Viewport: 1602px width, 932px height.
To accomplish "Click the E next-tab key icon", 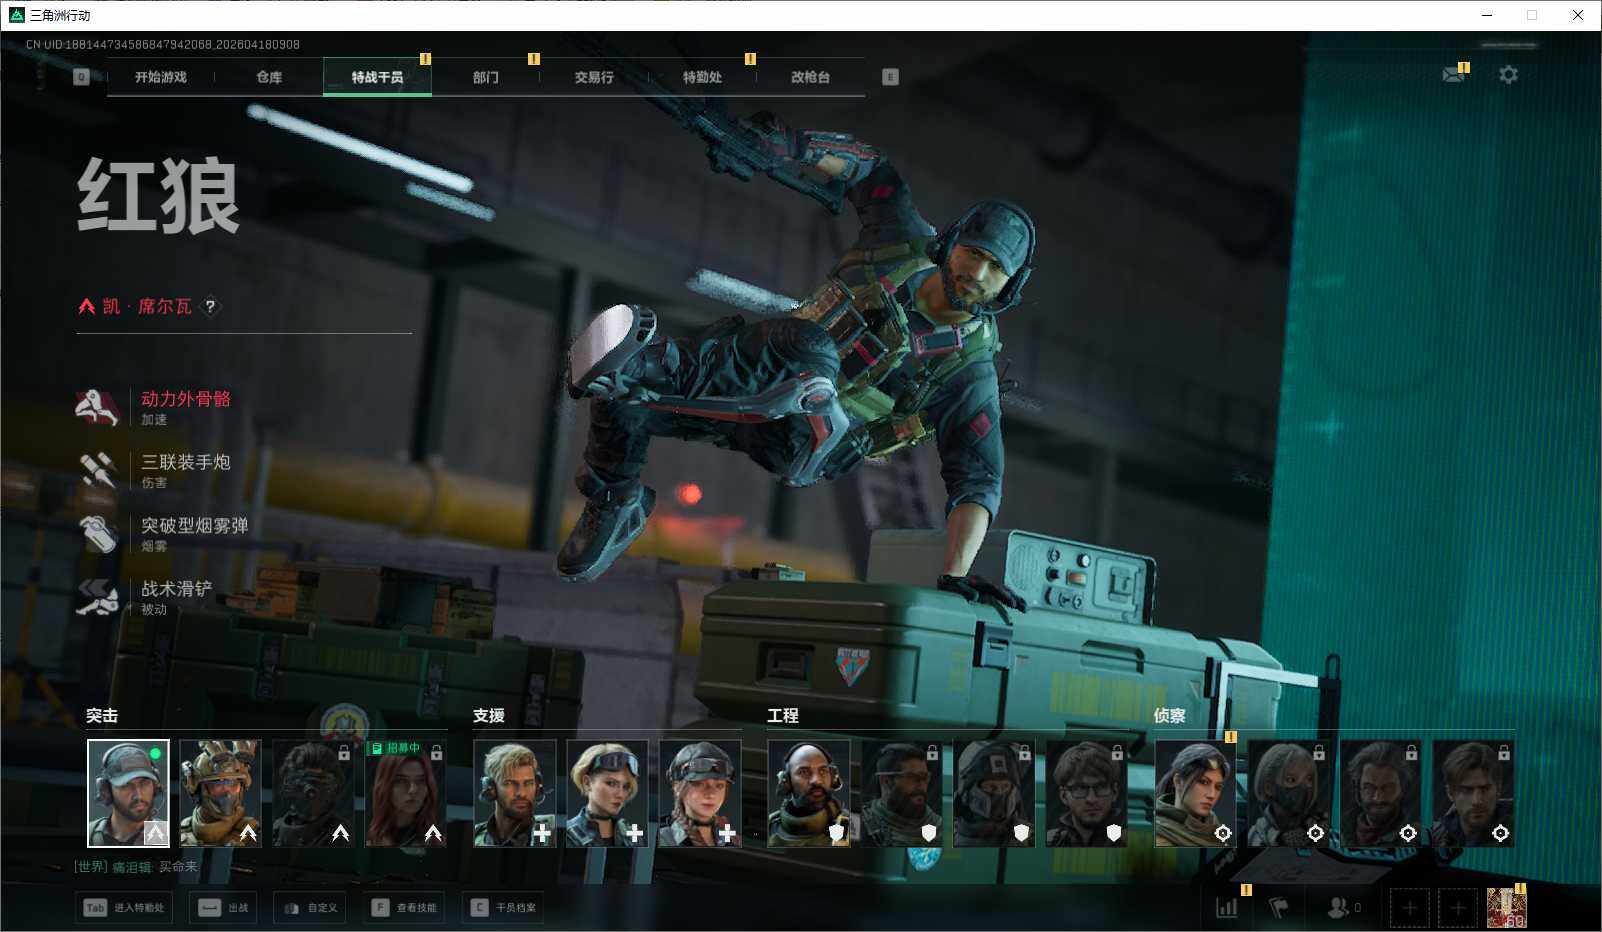I will pyautogui.click(x=890, y=77).
